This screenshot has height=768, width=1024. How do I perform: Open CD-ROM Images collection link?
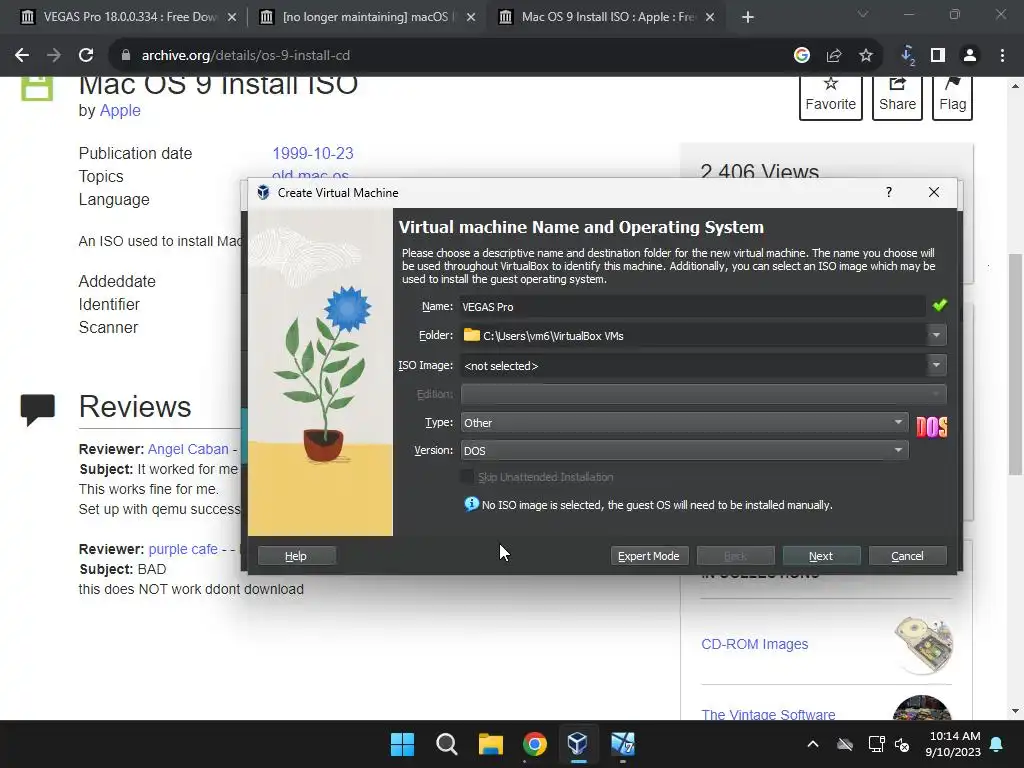coord(754,644)
